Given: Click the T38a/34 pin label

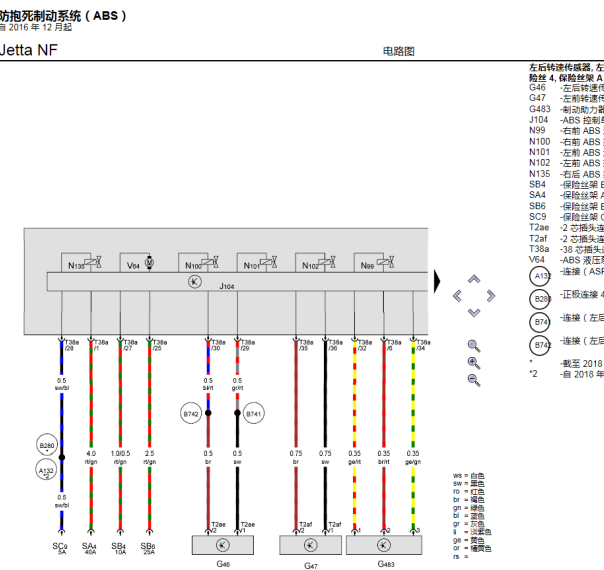Looking at the screenshot, I should [x=423, y=345].
